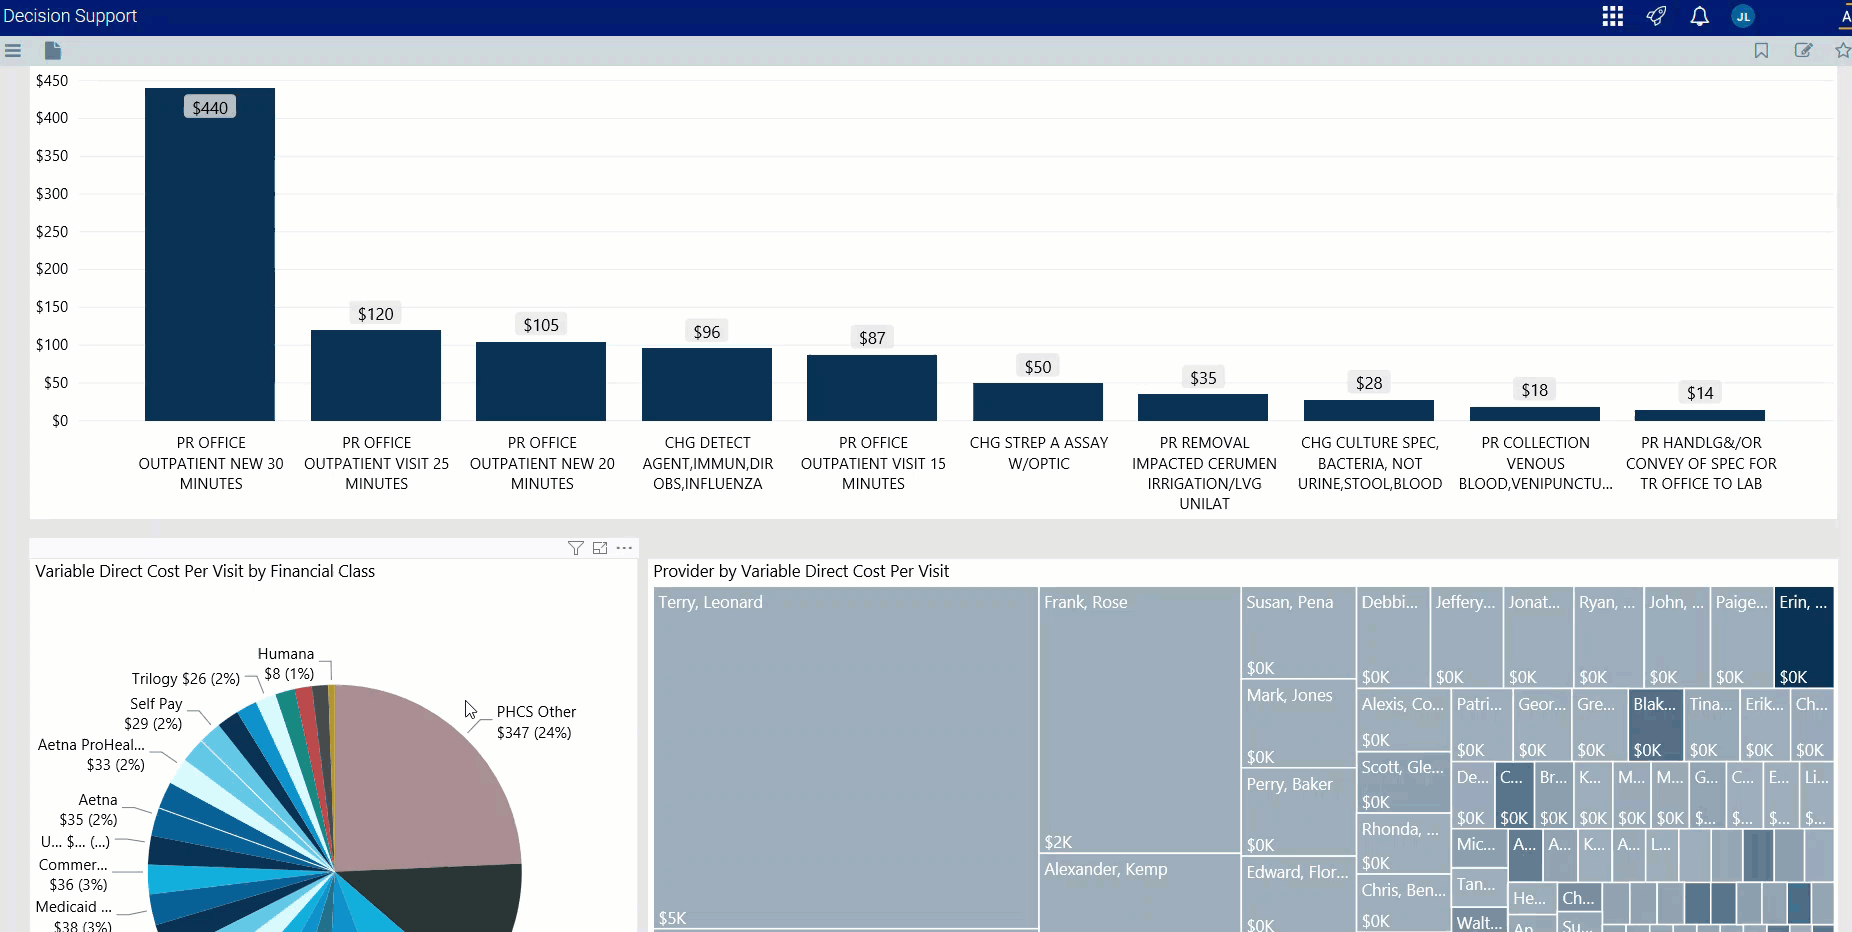Screen dimensions: 1852x932
Task: Select the John, ... treemap tile
Action: pyautogui.click(x=1677, y=637)
